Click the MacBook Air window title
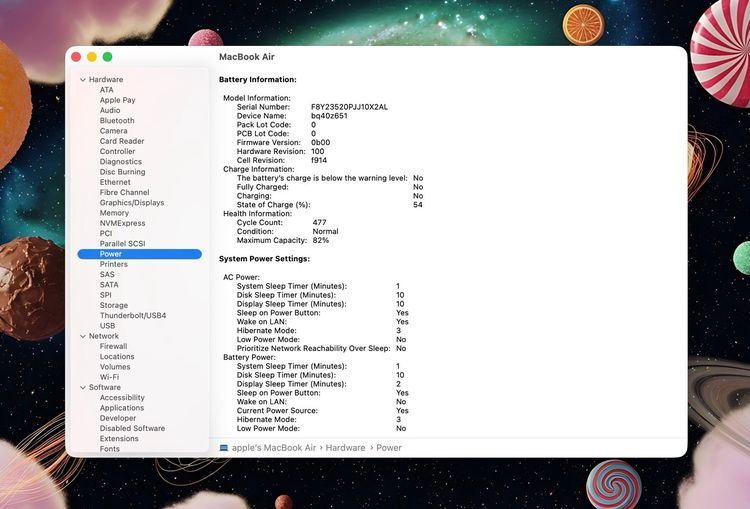The width and height of the screenshot is (750, 509). (247, 57)
